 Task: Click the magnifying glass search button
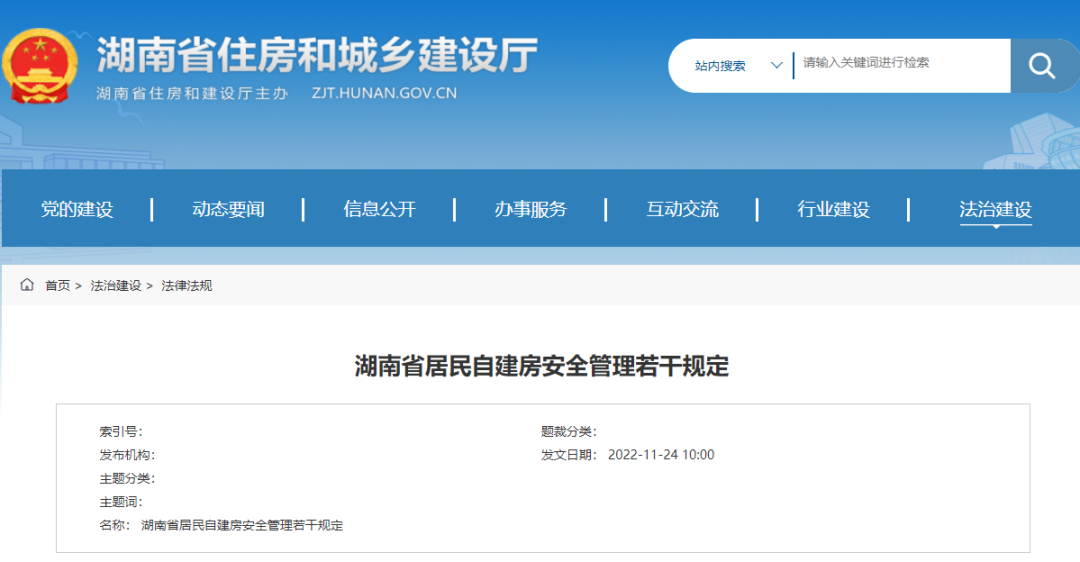pyautogui.click(x=1042, y=66)
